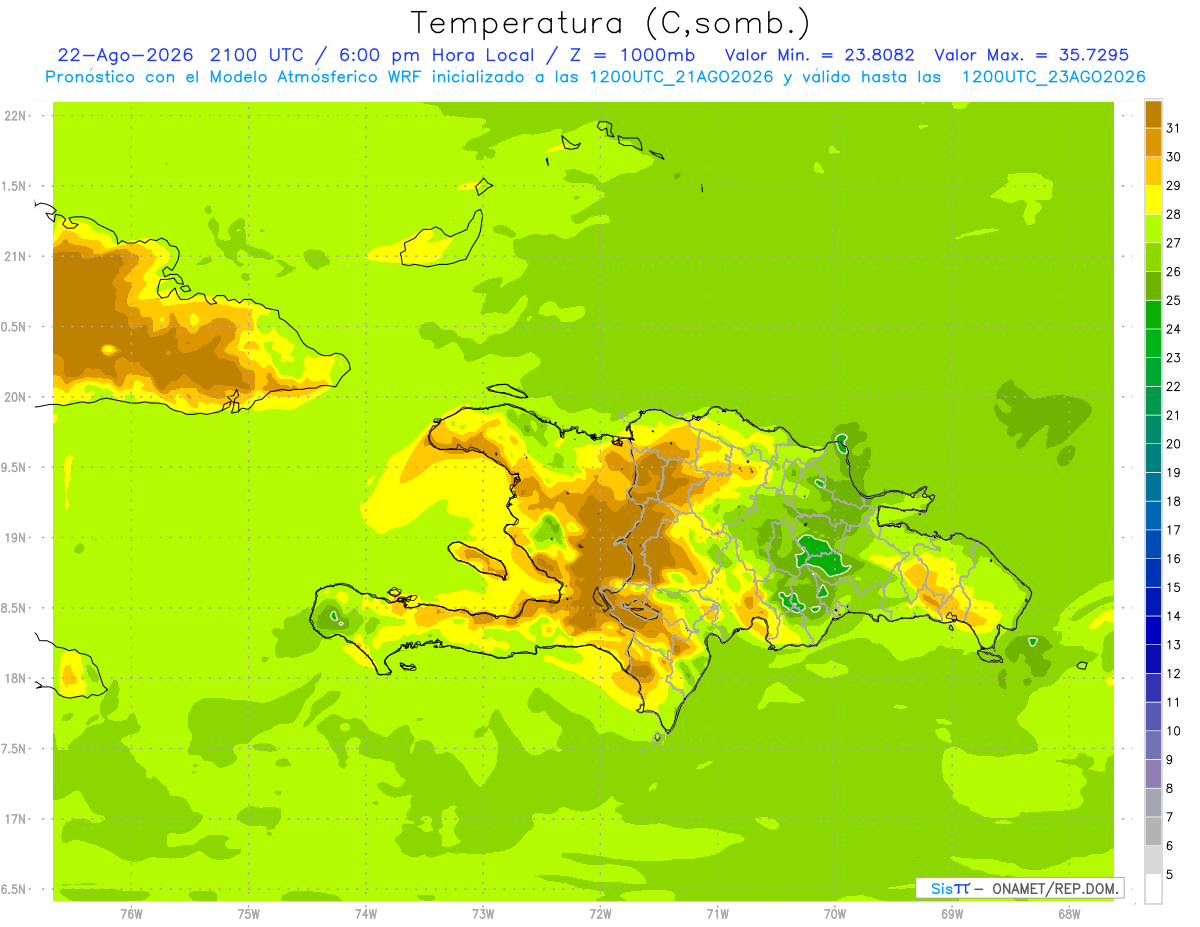The width and height of the screenshot is (1200, 927).
Task: Click legend value '31'
Action: 1173,128
